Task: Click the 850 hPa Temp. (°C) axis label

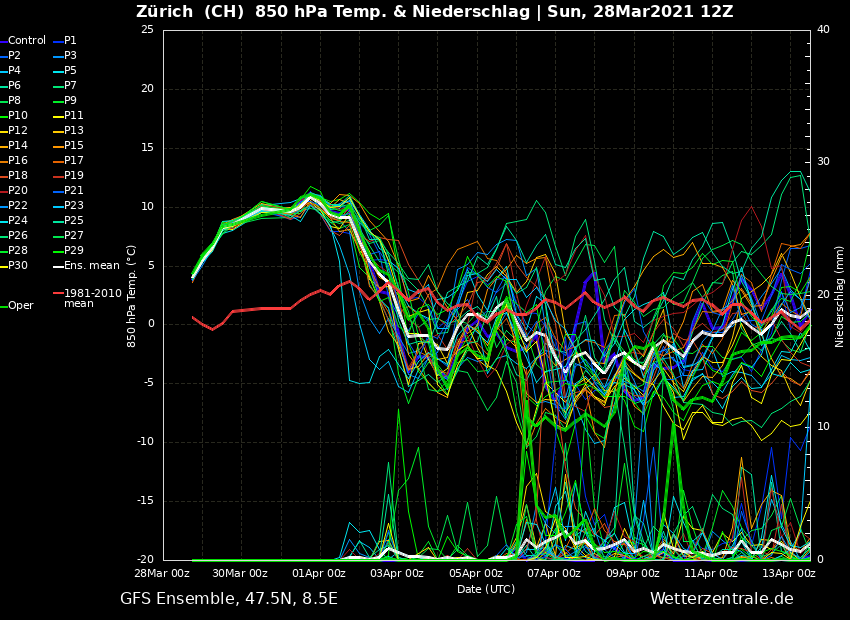Action: tap(131, 296)
